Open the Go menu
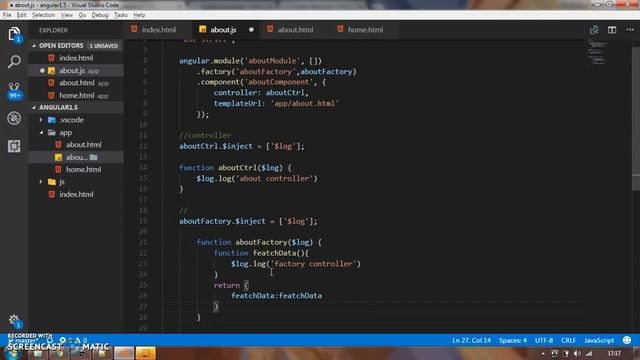The height and width of the screenshot is (360, 640). [82, 15]
